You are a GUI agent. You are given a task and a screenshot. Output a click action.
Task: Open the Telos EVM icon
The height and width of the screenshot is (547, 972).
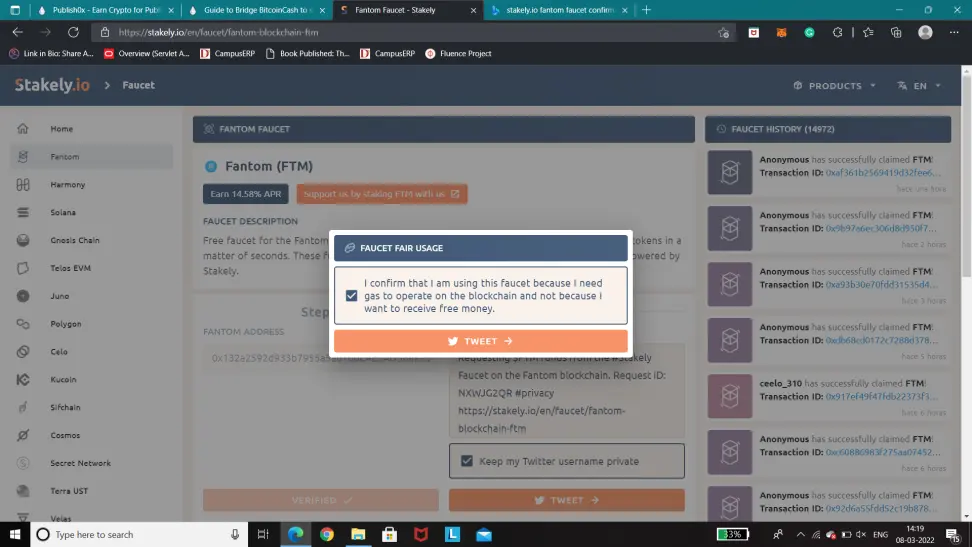(x=23, y=268)
